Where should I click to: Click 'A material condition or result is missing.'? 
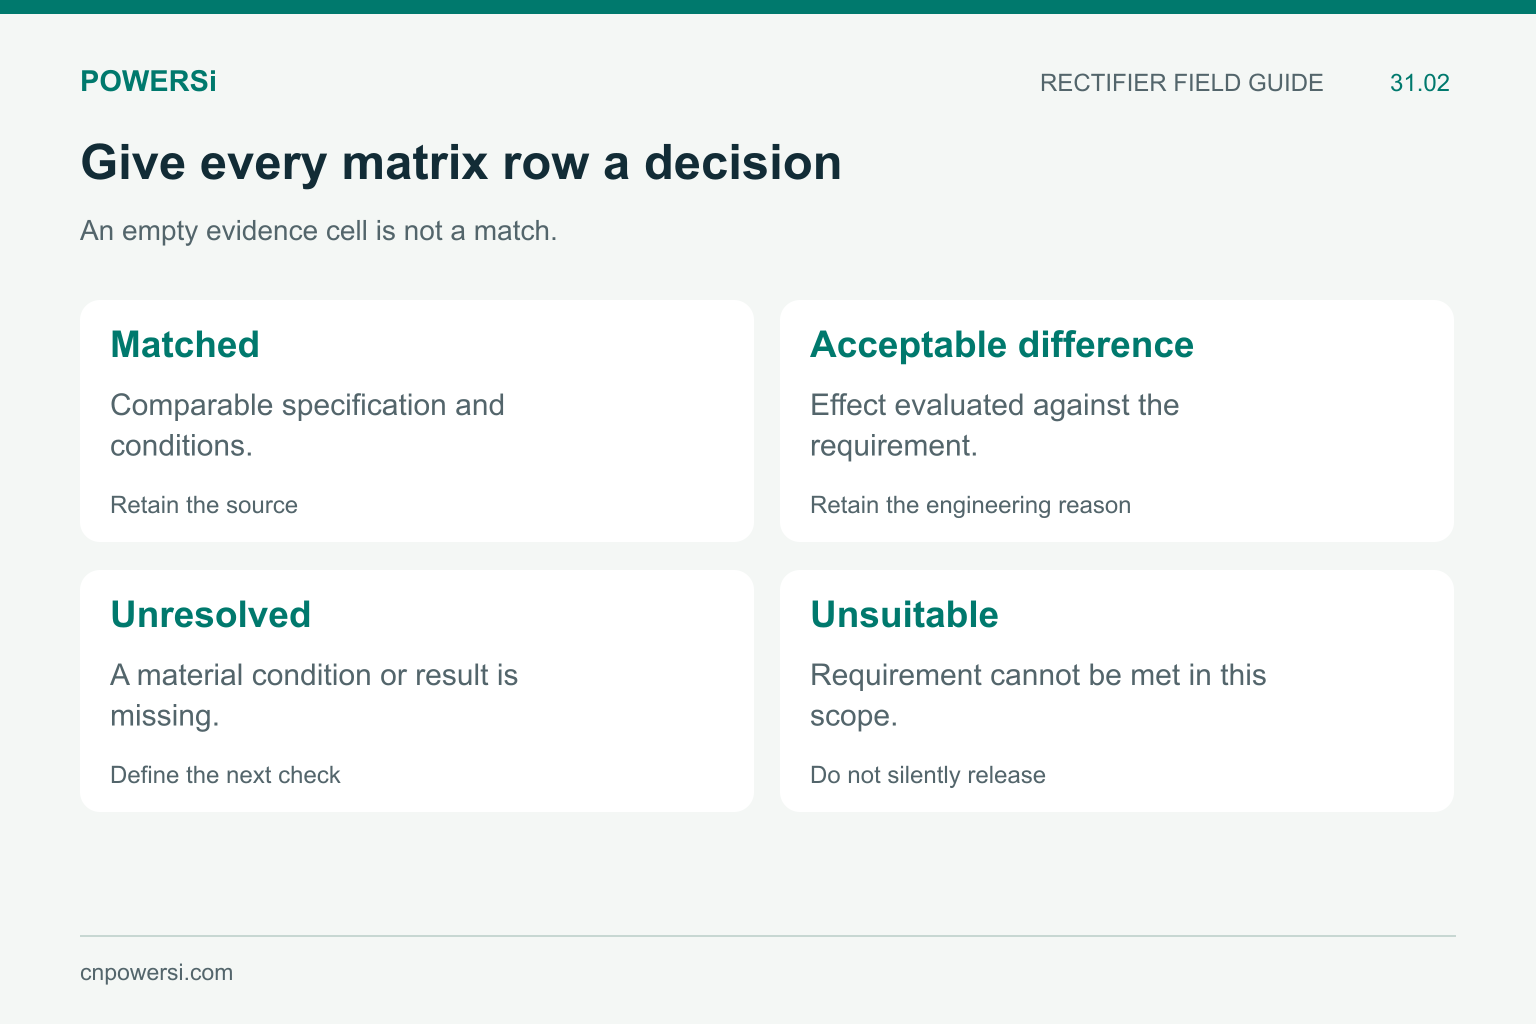tap(314, 695)
